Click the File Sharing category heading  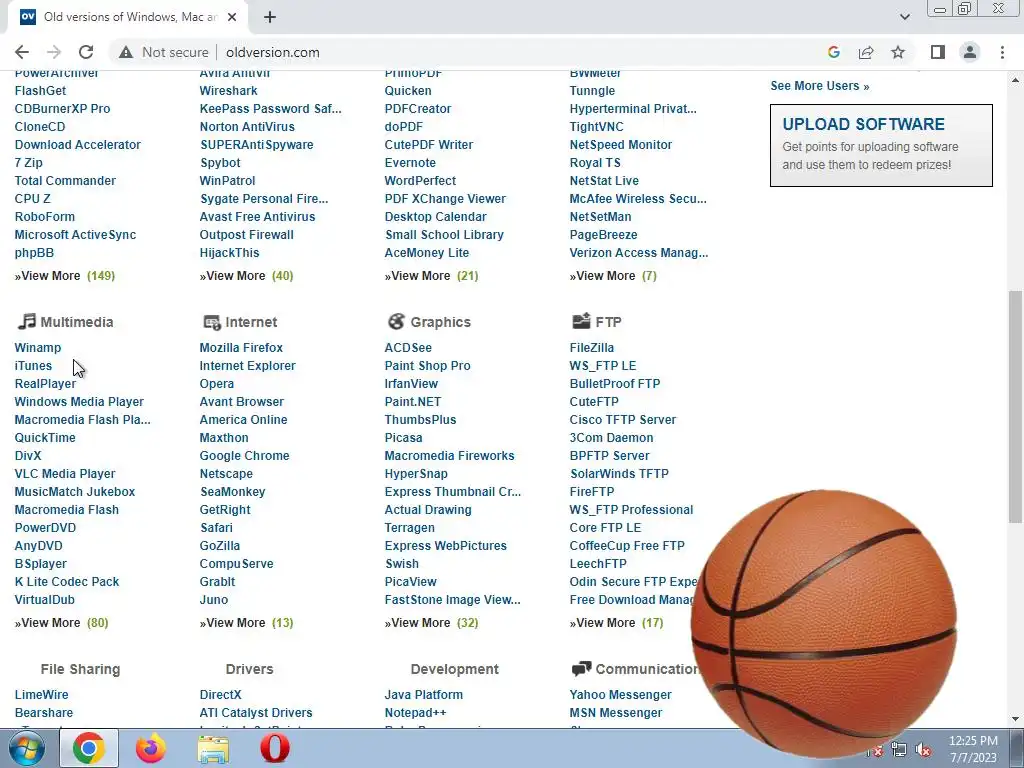pyautogui.click(x=80, y=669)
